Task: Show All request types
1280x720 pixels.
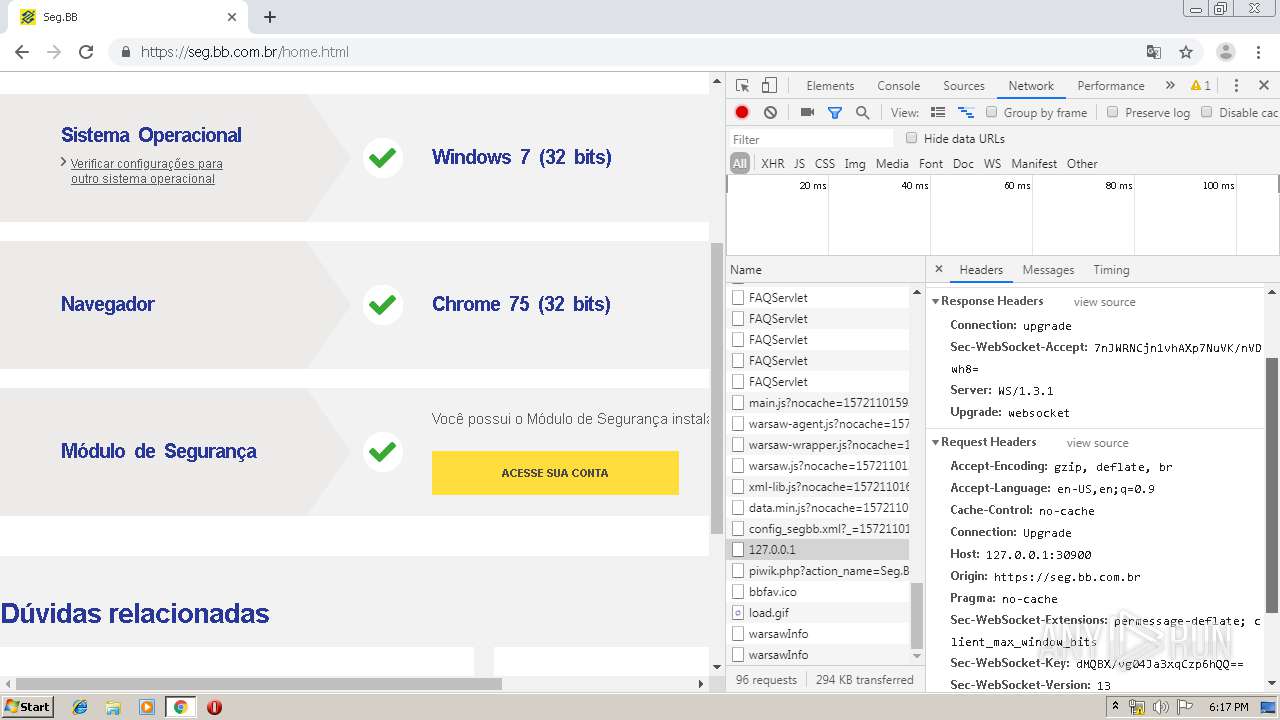Action: tap(740, 164)
